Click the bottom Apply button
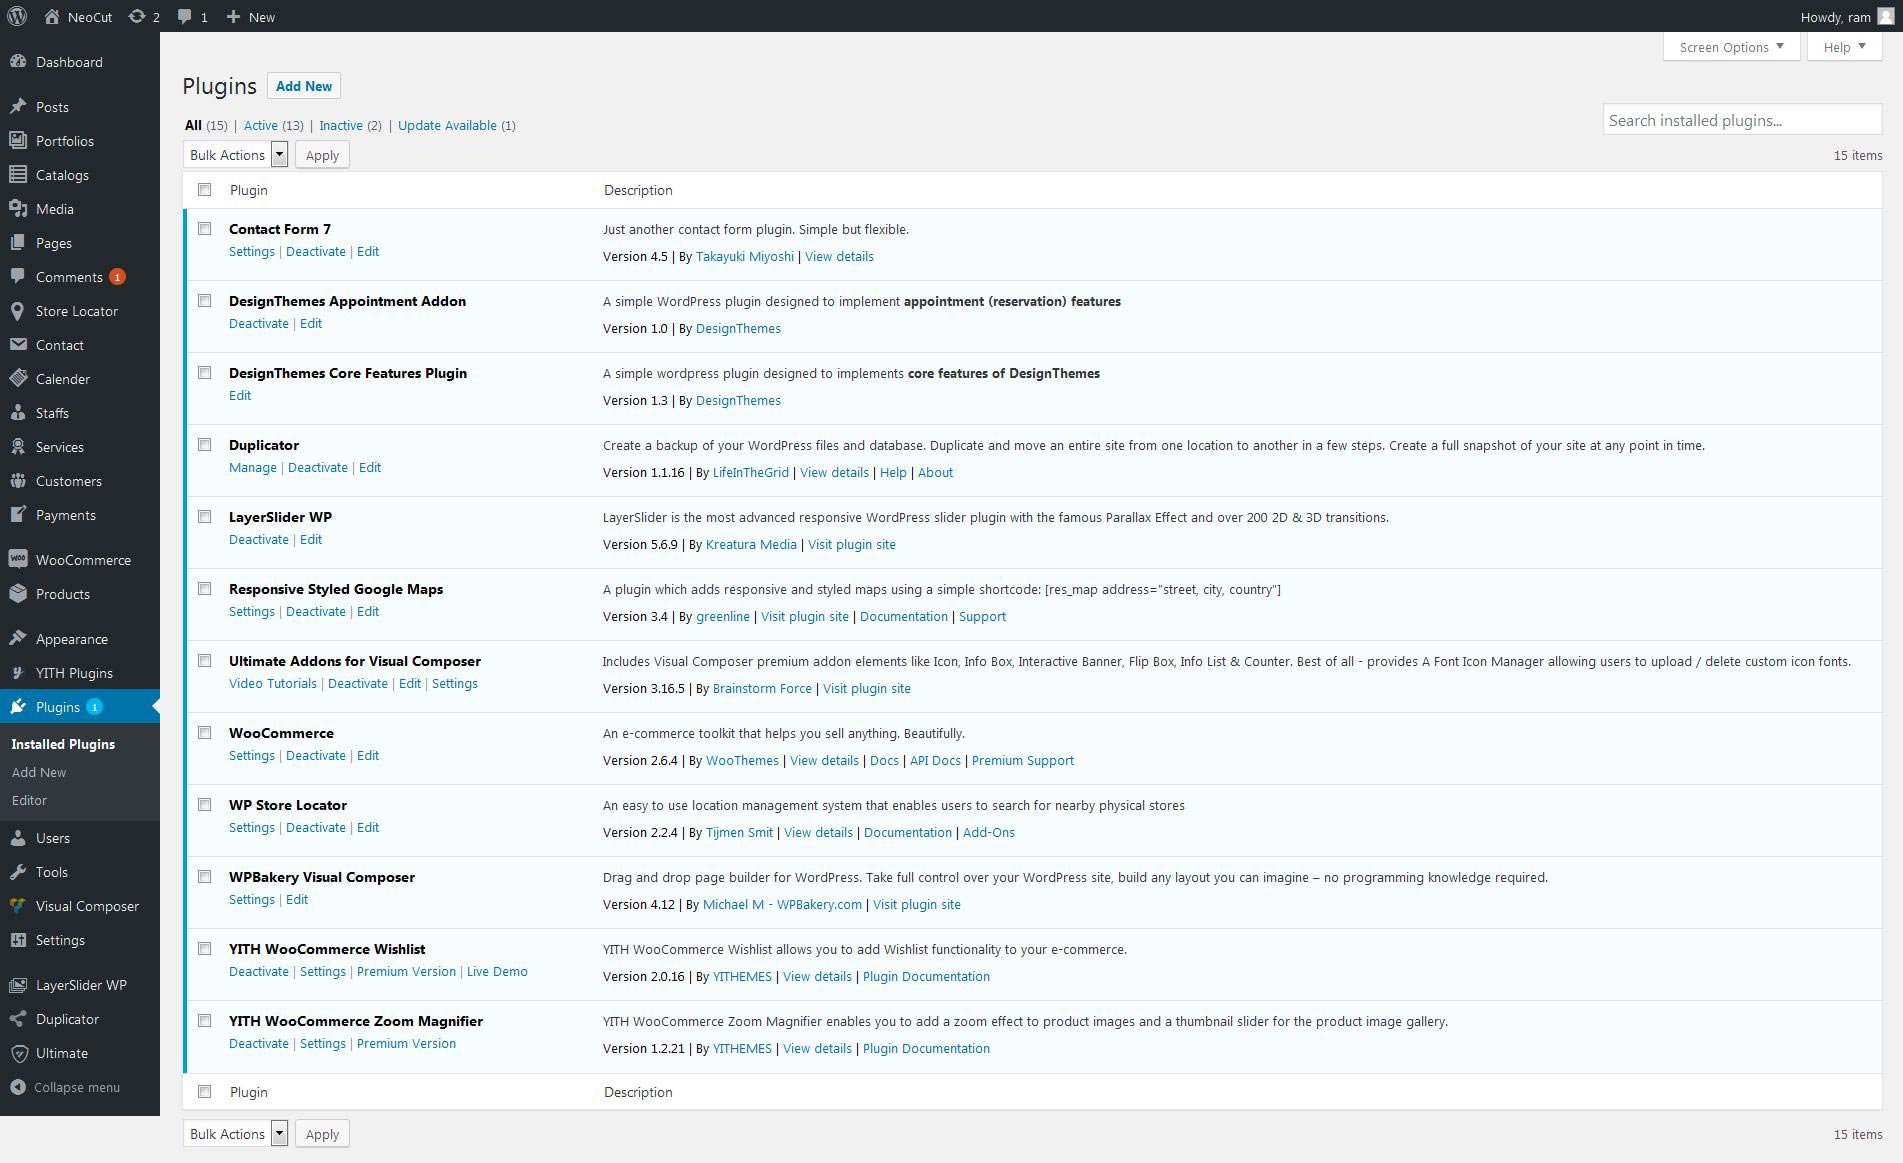The width and height of the screenshot is (1903, 1163). [x=322, y=1134]
